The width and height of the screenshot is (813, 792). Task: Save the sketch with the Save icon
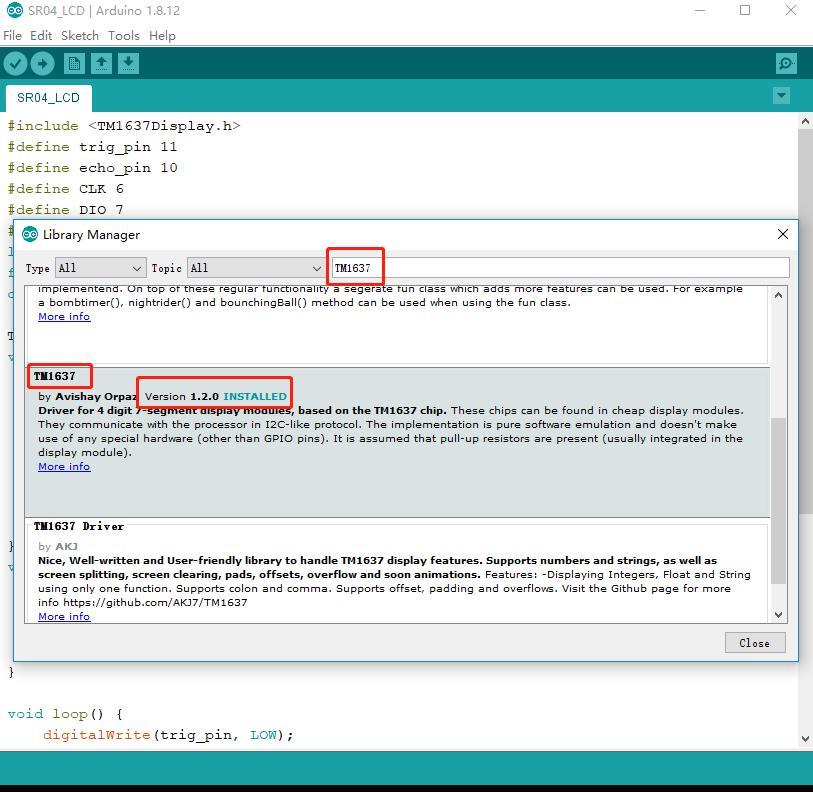click(129, 64)
